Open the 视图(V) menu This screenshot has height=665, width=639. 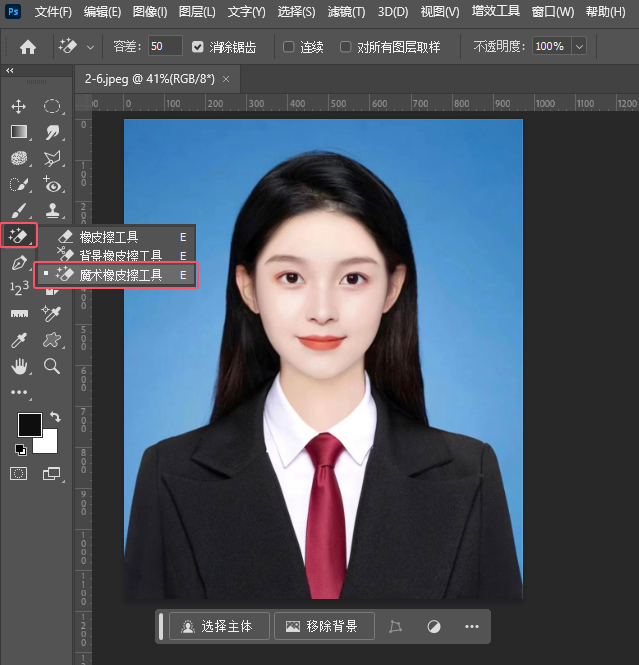(440, 12)
